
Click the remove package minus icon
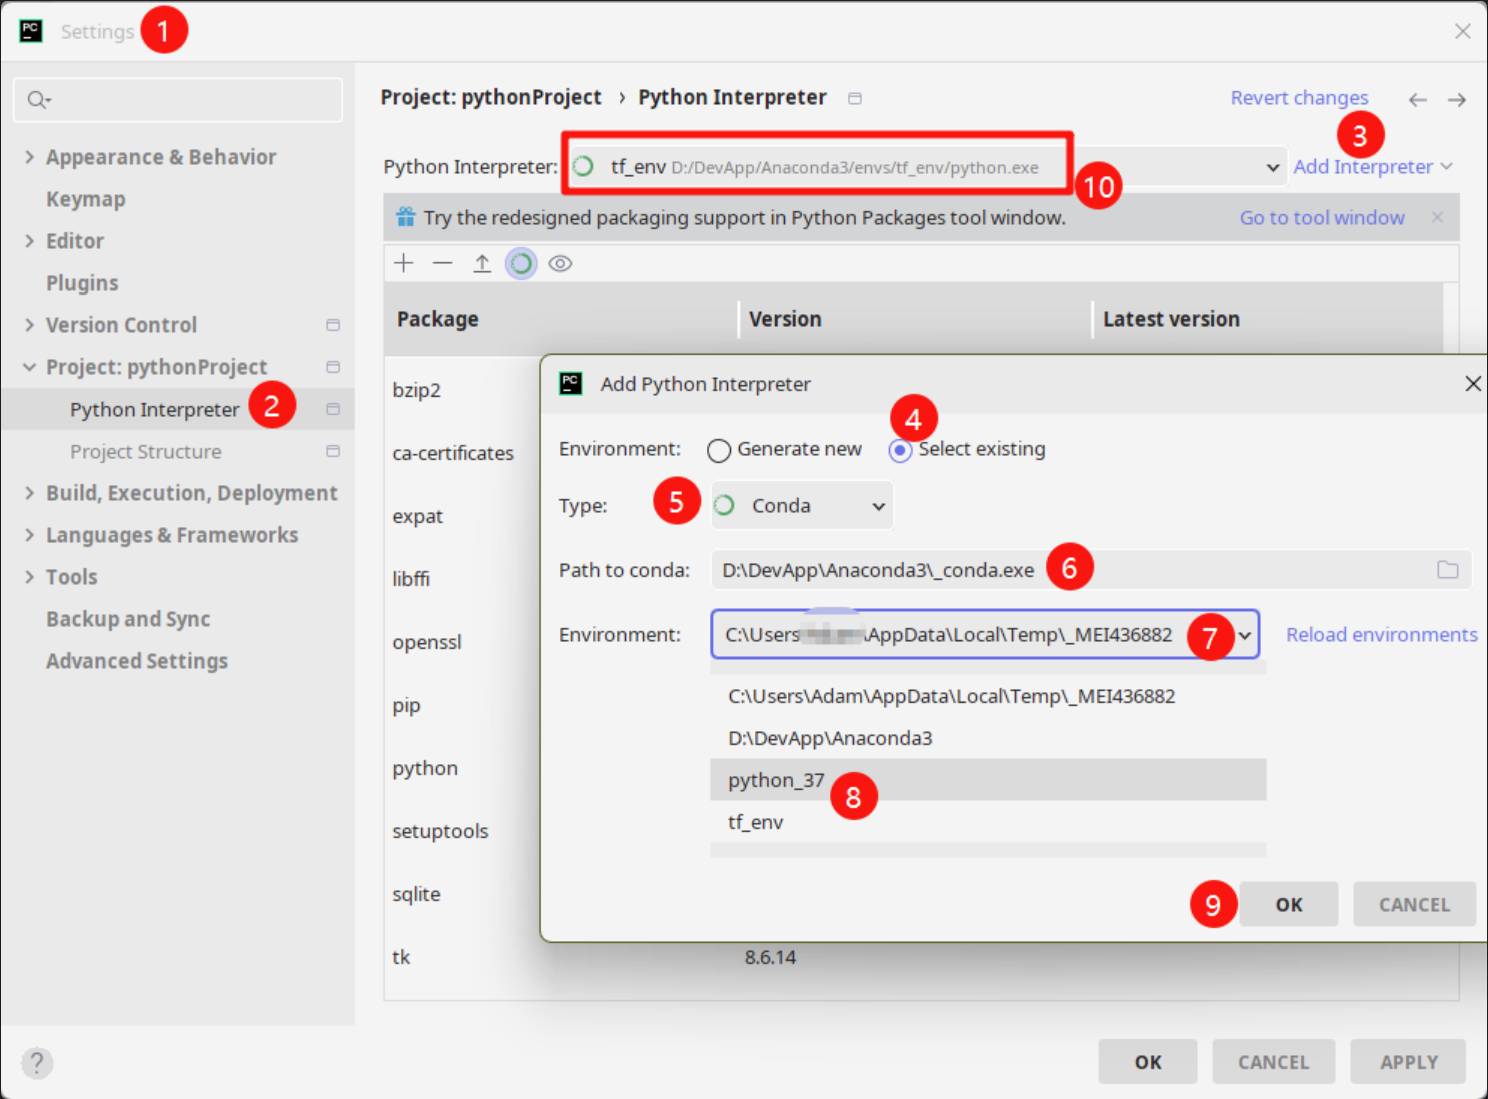click(443, 263)
